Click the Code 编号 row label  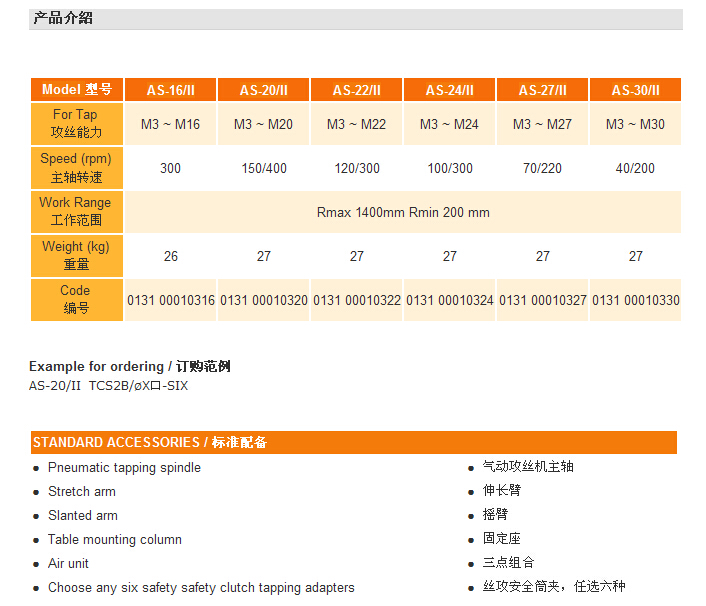pyautogui.click(x=76, y=299)
